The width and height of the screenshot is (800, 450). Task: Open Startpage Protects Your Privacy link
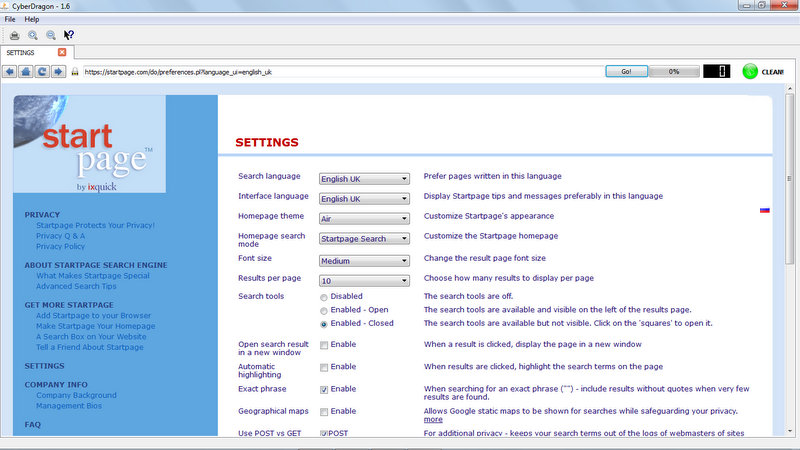coord(95,226)
